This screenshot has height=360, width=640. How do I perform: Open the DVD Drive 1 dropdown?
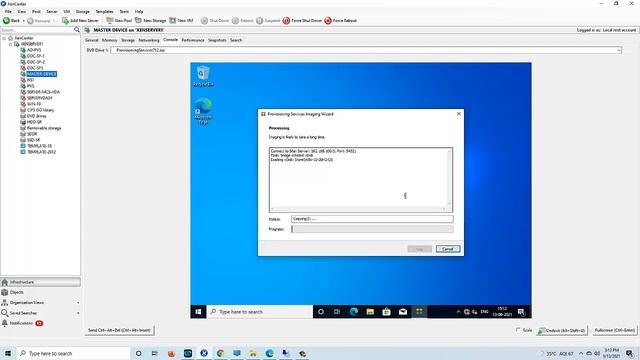click(619, 50)
